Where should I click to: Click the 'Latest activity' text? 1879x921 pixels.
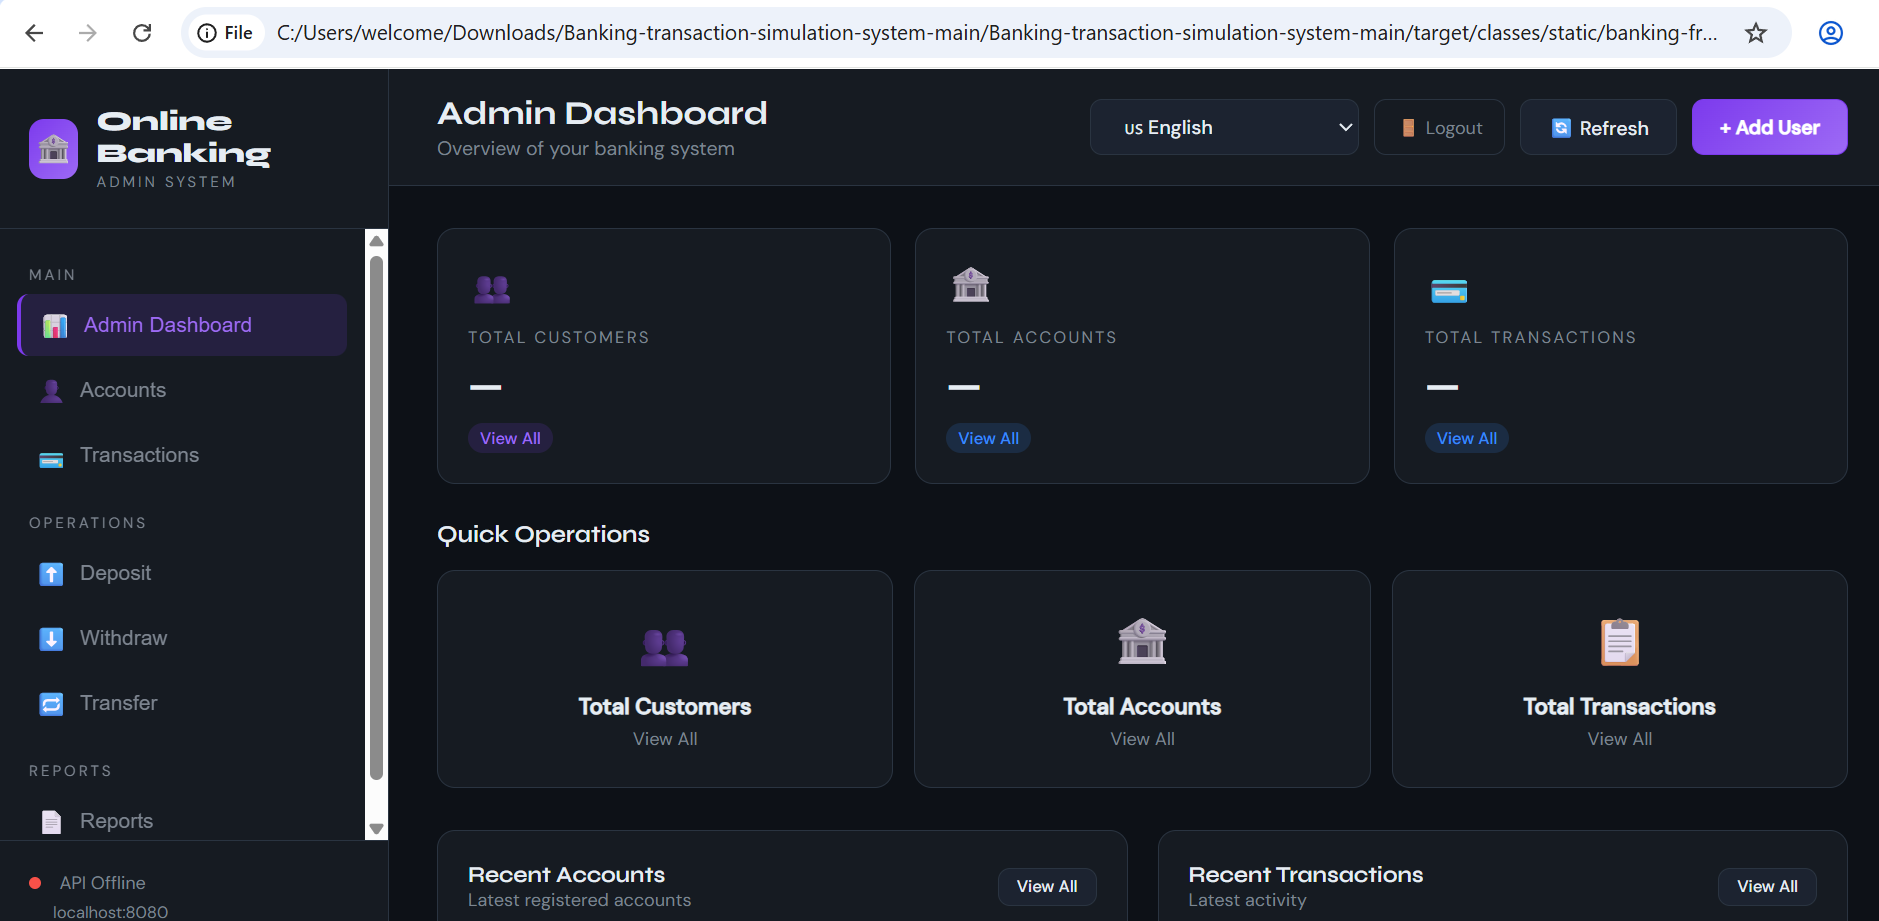pyautogui.click(x=1247, y=900)
